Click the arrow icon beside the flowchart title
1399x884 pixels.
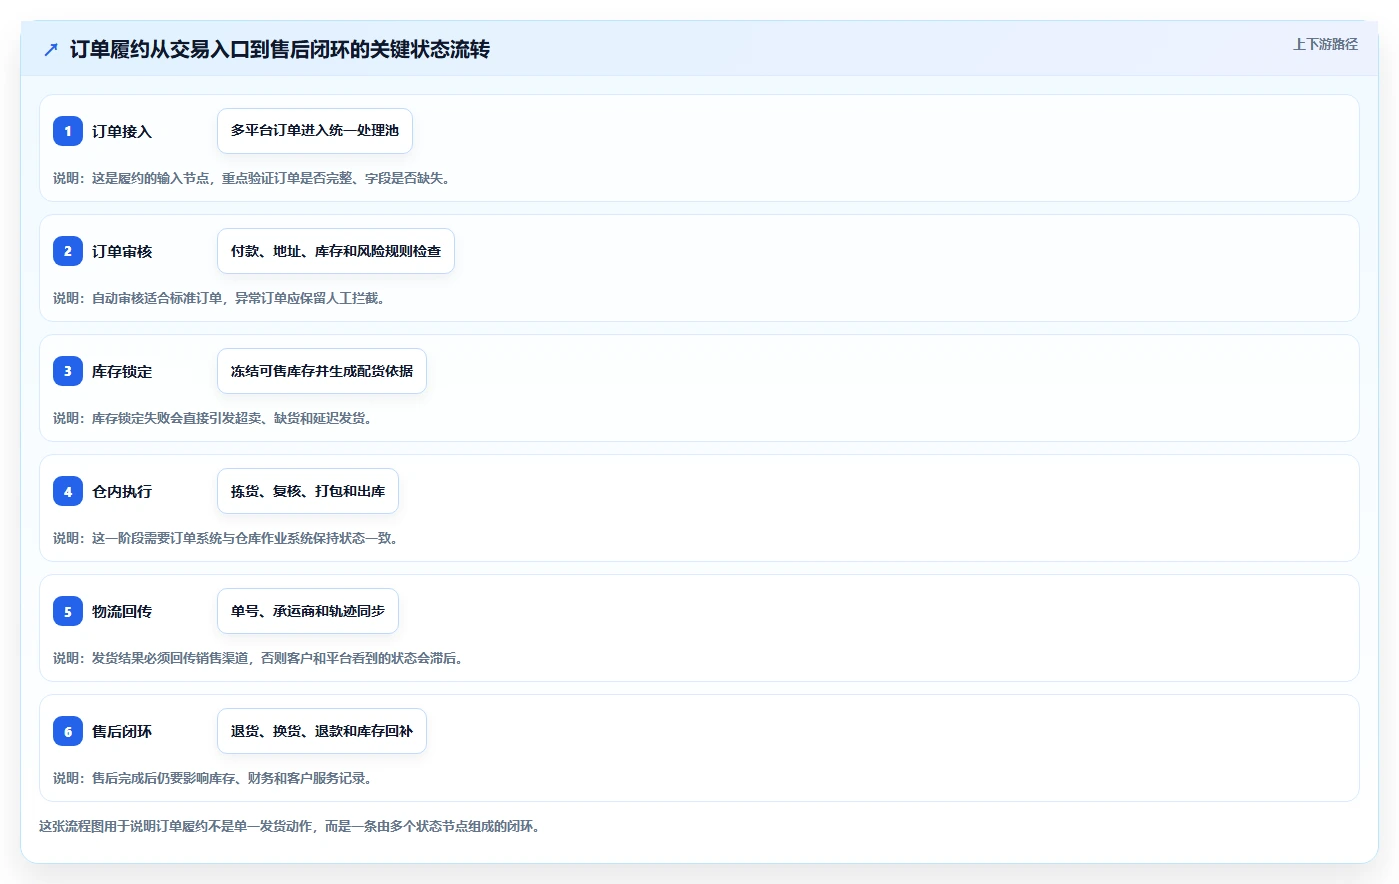coord(51,49)
